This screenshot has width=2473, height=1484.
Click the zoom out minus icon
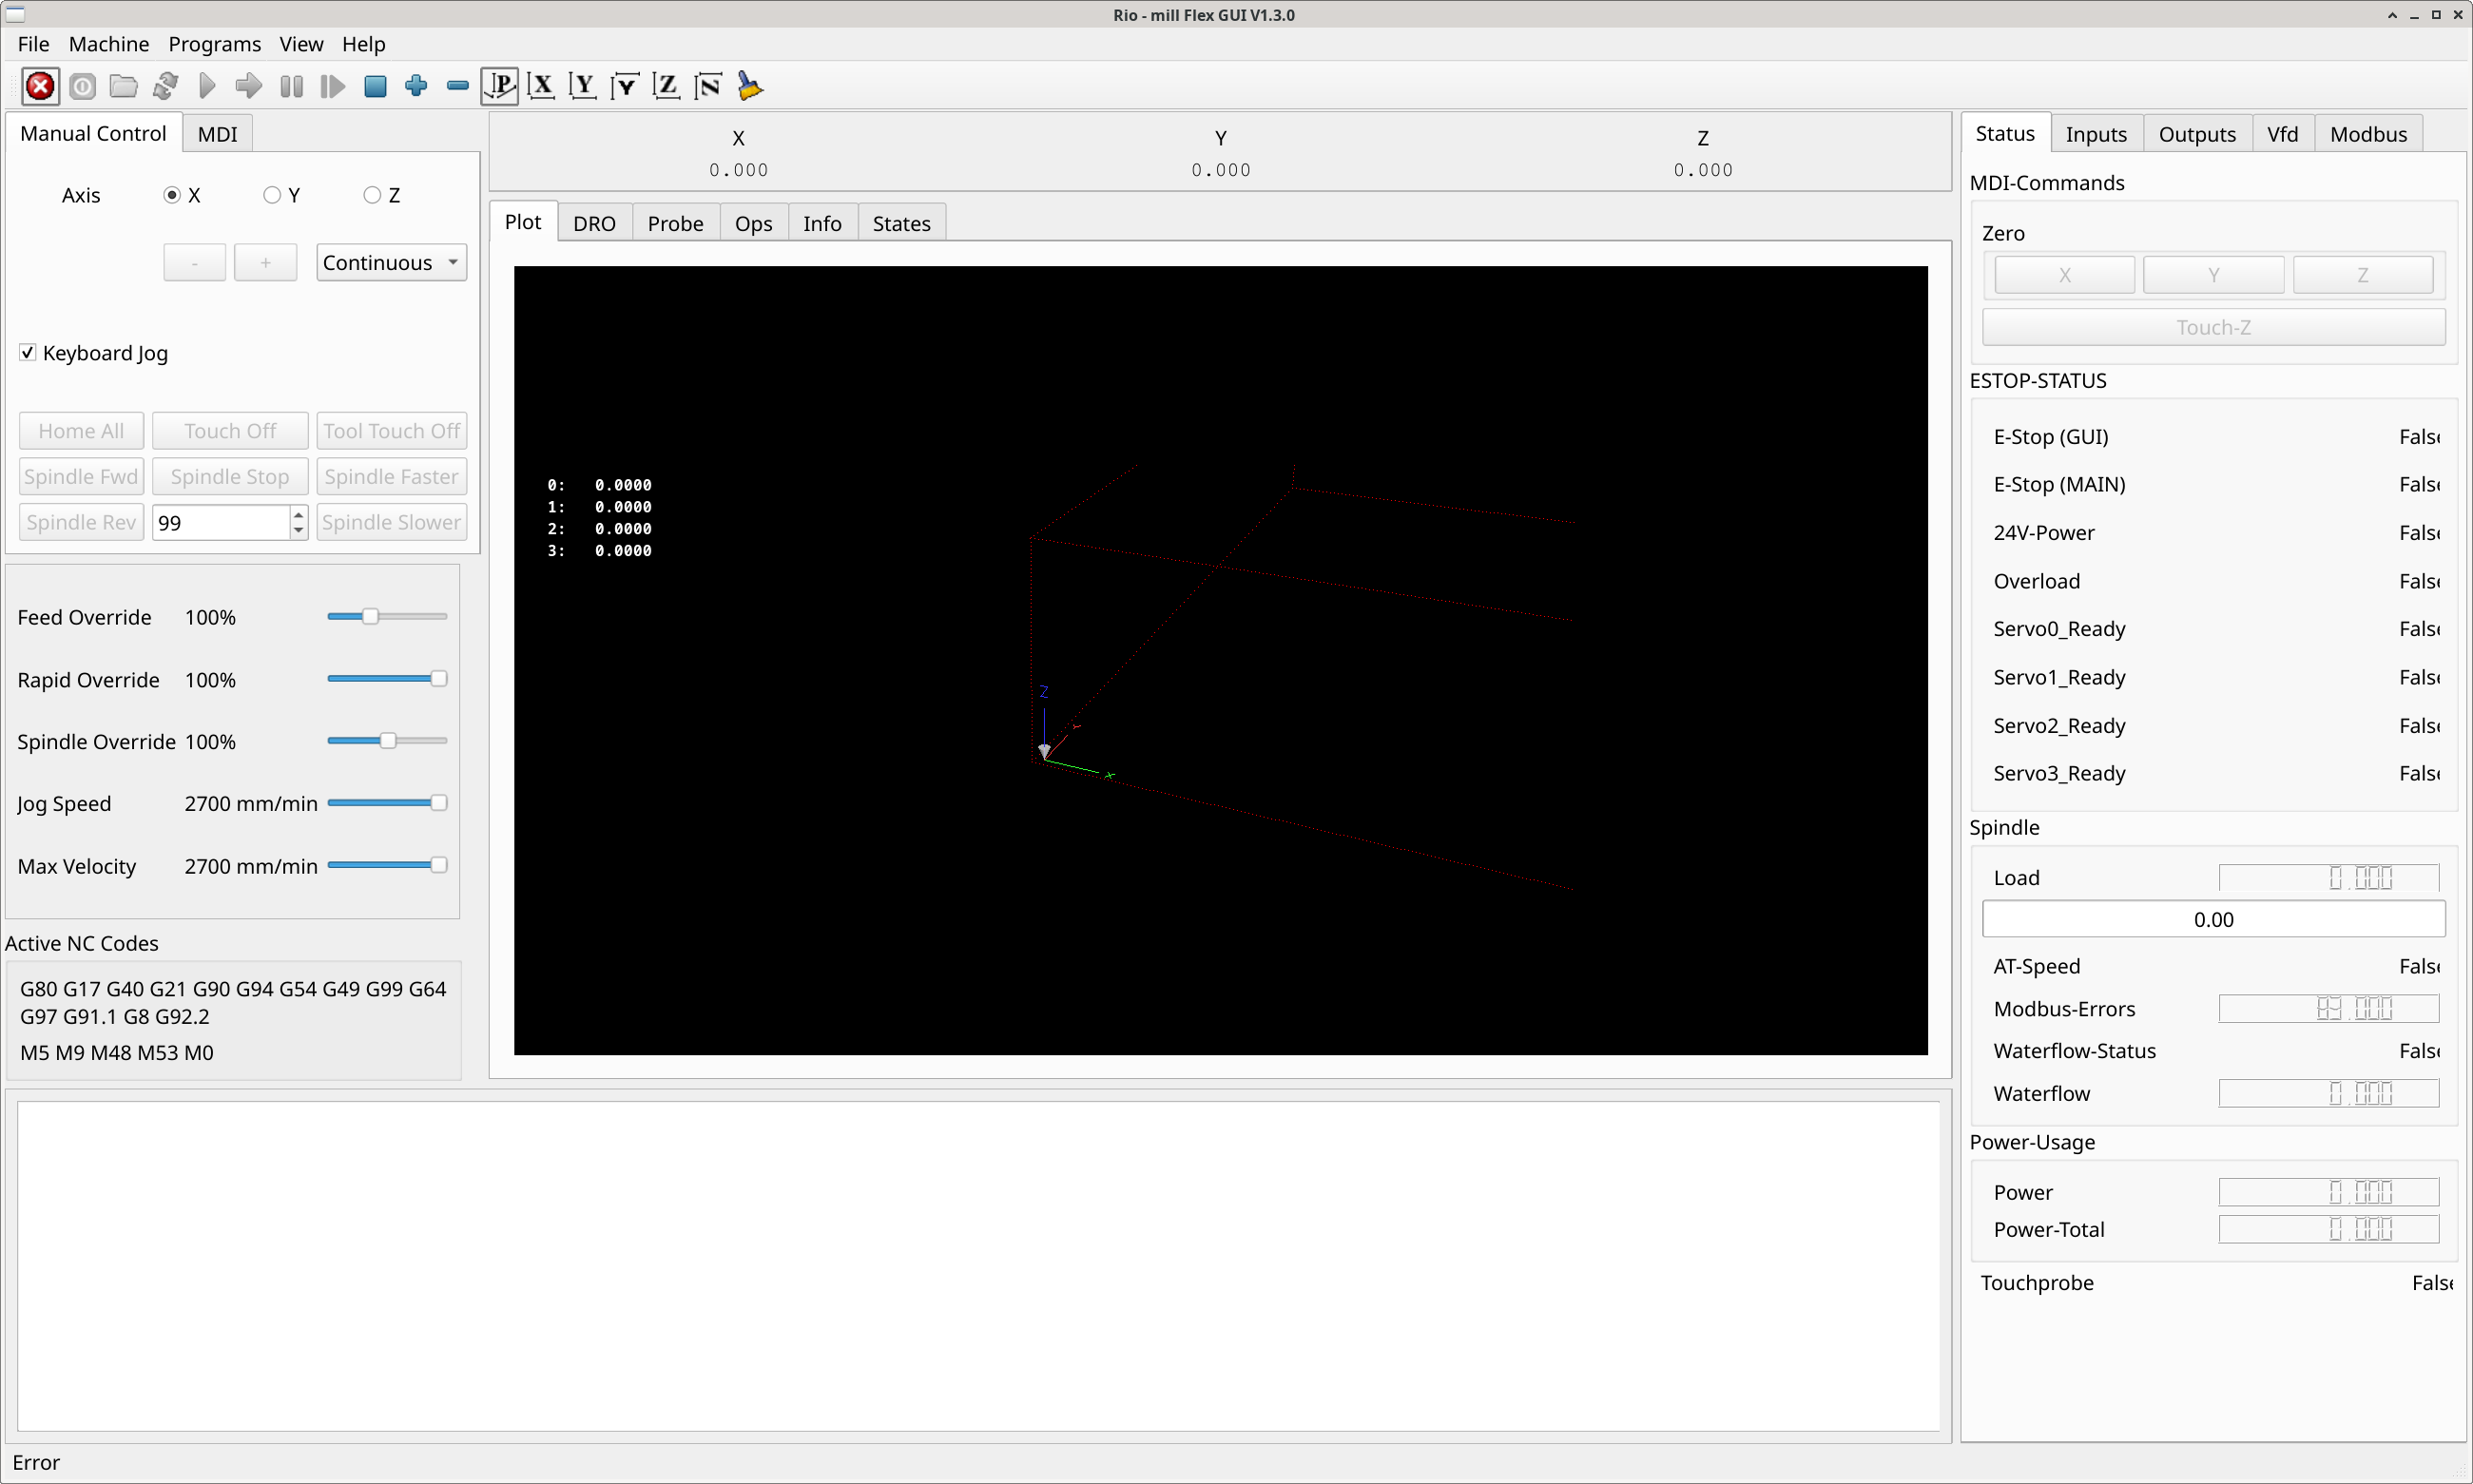[457, 86]
